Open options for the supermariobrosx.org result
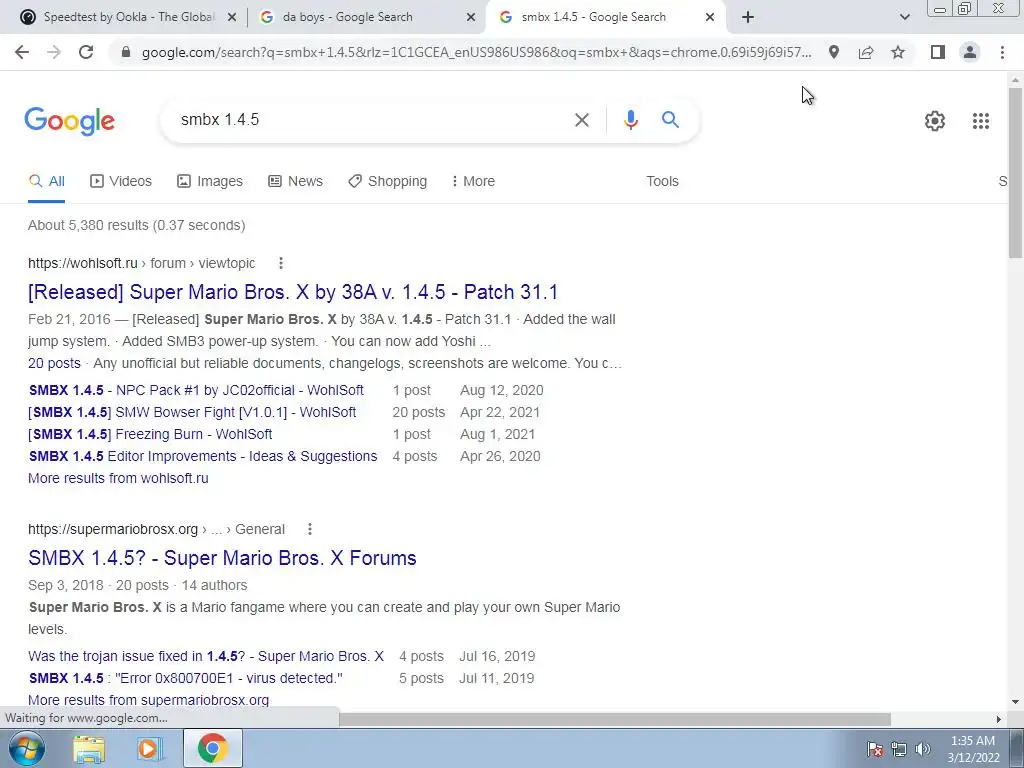This screenshot has height=768, width=1024. (310, 529)
